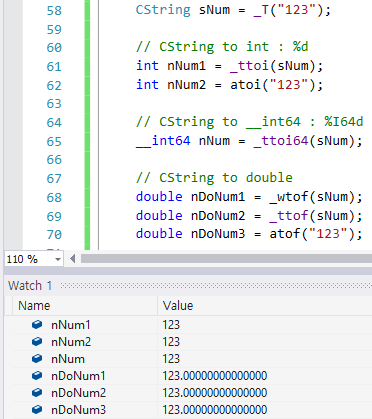Select the nDoNum1 watch row name

(x=78, y=376)
